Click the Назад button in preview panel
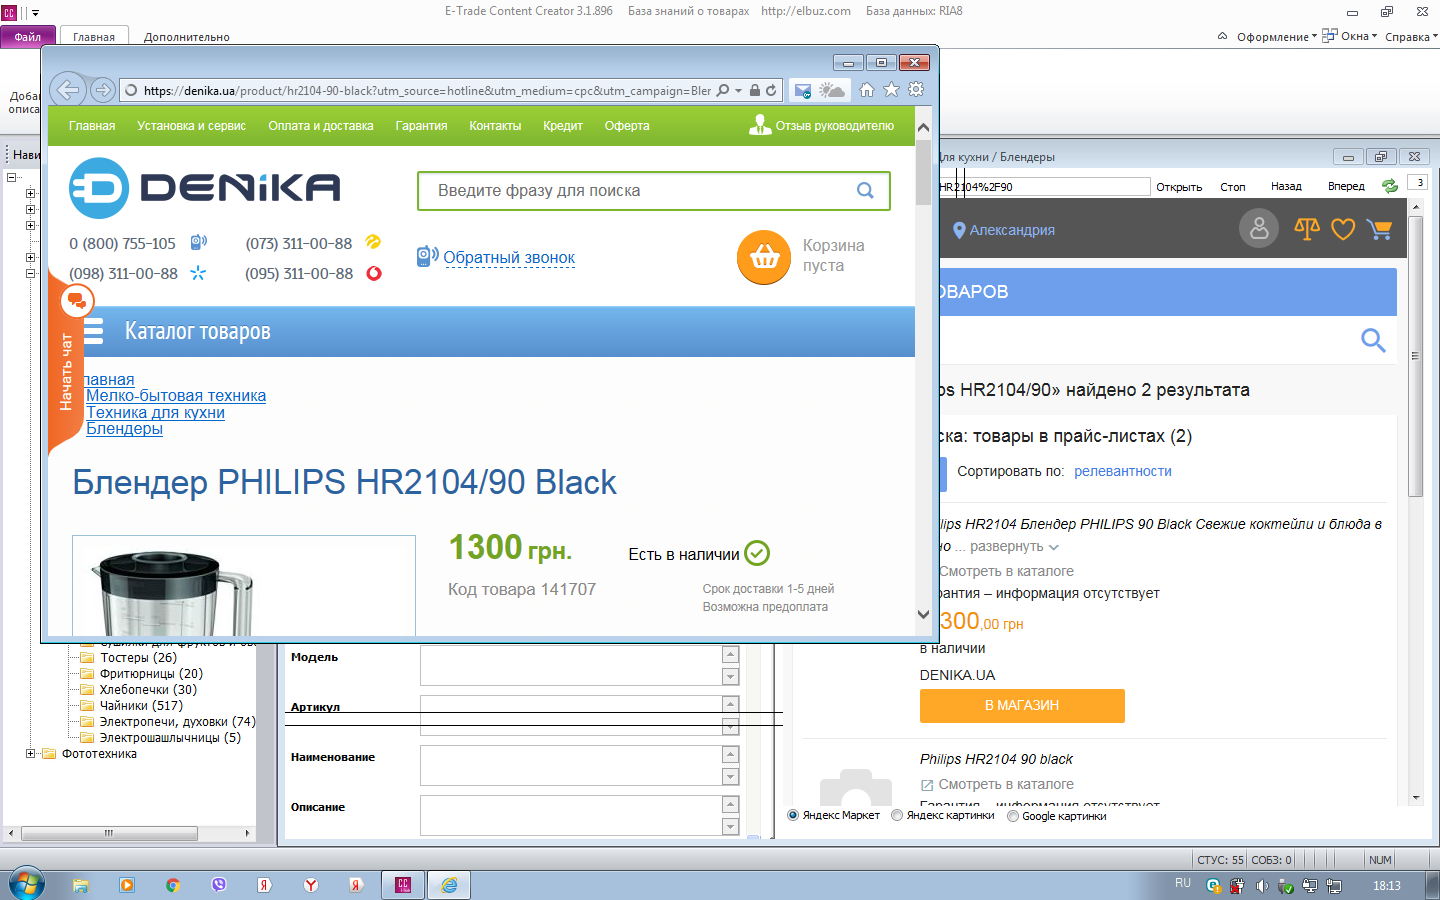The image size is (1440, 900). (1286, 186)
